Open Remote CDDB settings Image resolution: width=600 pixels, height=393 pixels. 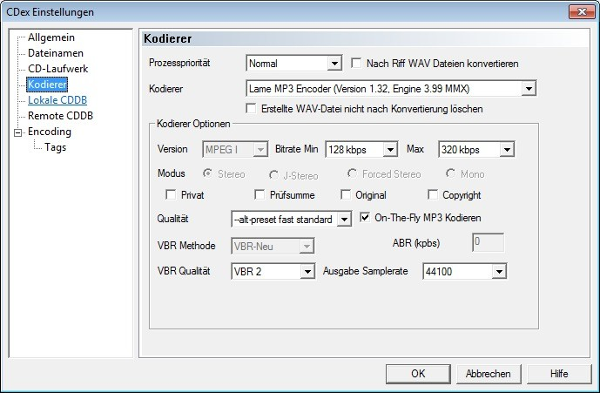point(60,116)
